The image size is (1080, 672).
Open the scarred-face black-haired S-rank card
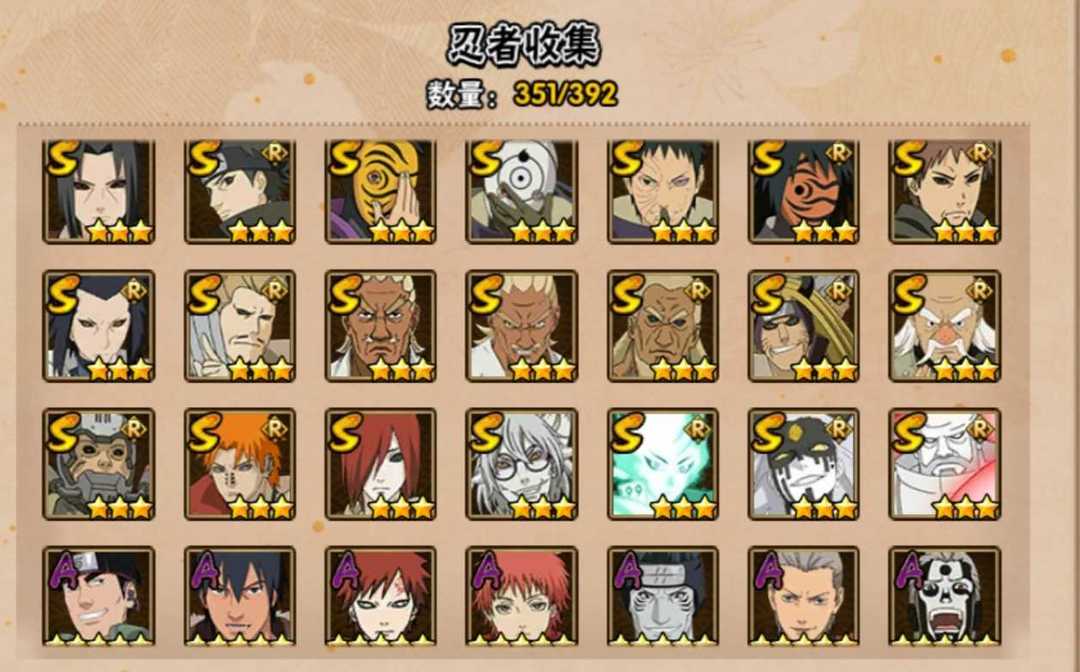coord(663,191)
